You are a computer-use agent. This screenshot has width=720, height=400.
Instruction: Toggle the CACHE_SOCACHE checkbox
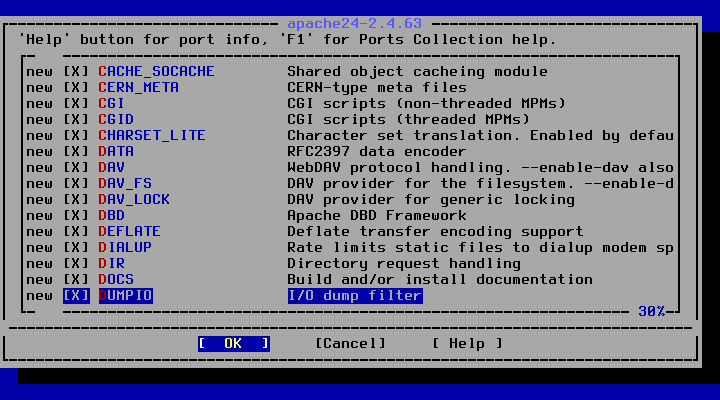coord(76,72)
